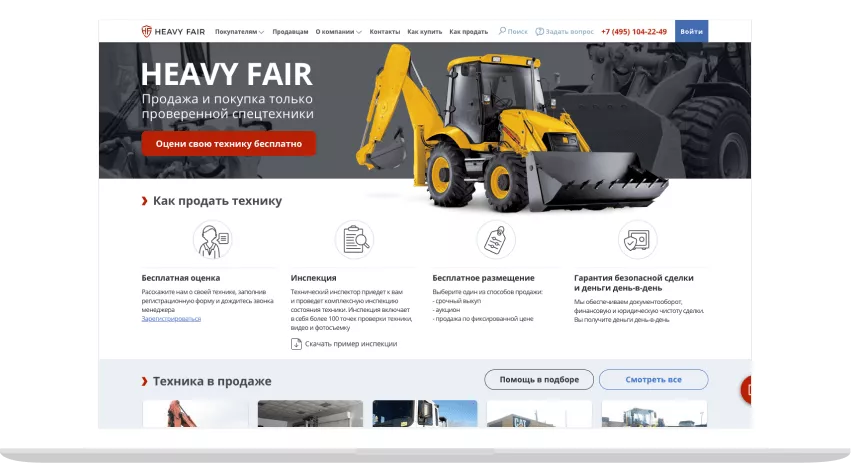Click the red floating widget at right edge
This screenshot has width=851, height=463.
745,389
